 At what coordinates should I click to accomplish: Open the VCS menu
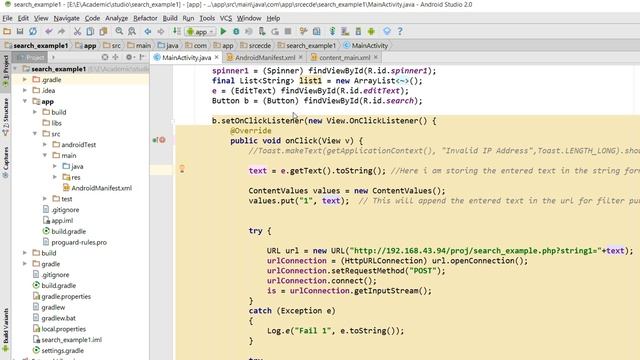226,18
